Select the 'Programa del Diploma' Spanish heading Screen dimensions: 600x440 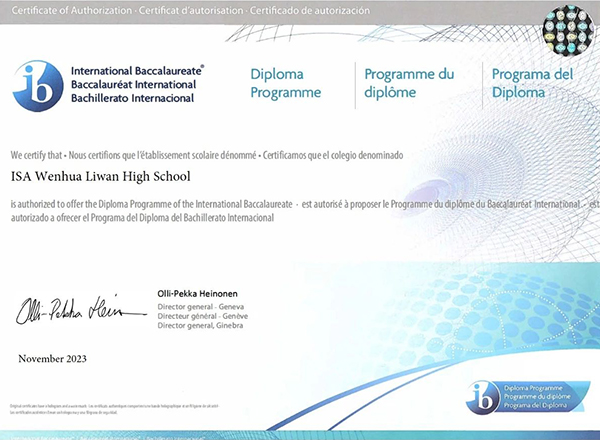coord(531,84)
